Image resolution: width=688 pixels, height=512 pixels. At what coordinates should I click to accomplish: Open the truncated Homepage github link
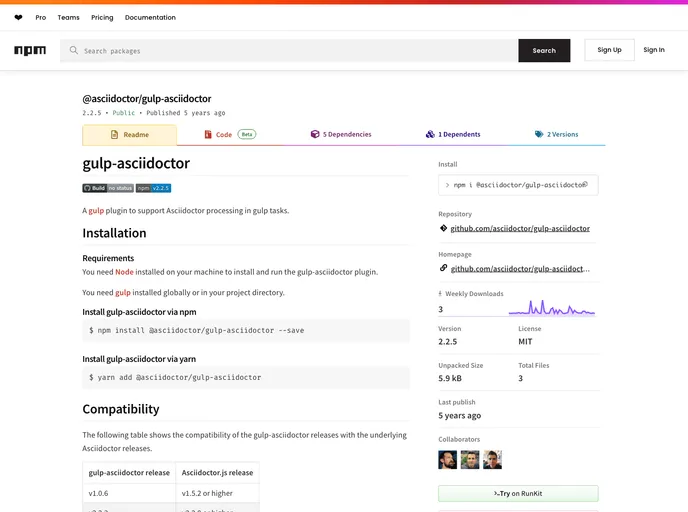point(520,269)
